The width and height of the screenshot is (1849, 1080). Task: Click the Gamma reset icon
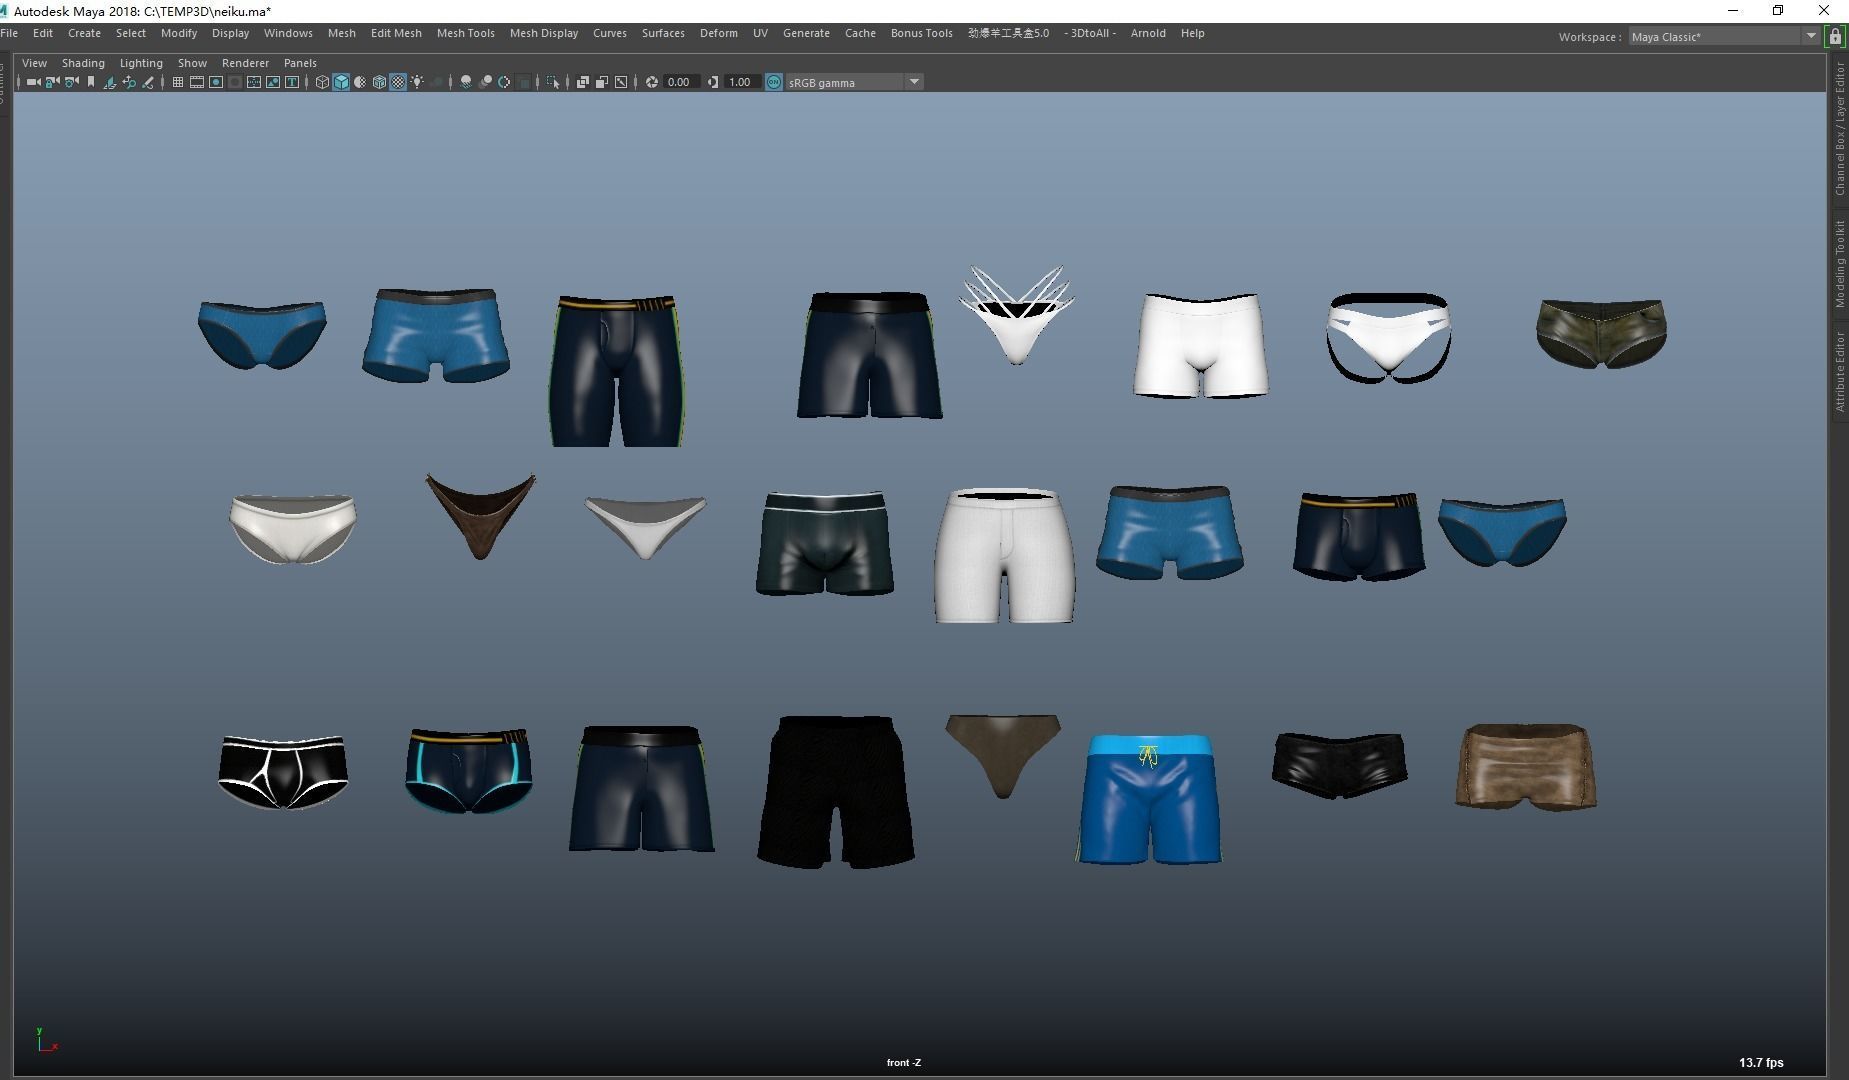713,82
